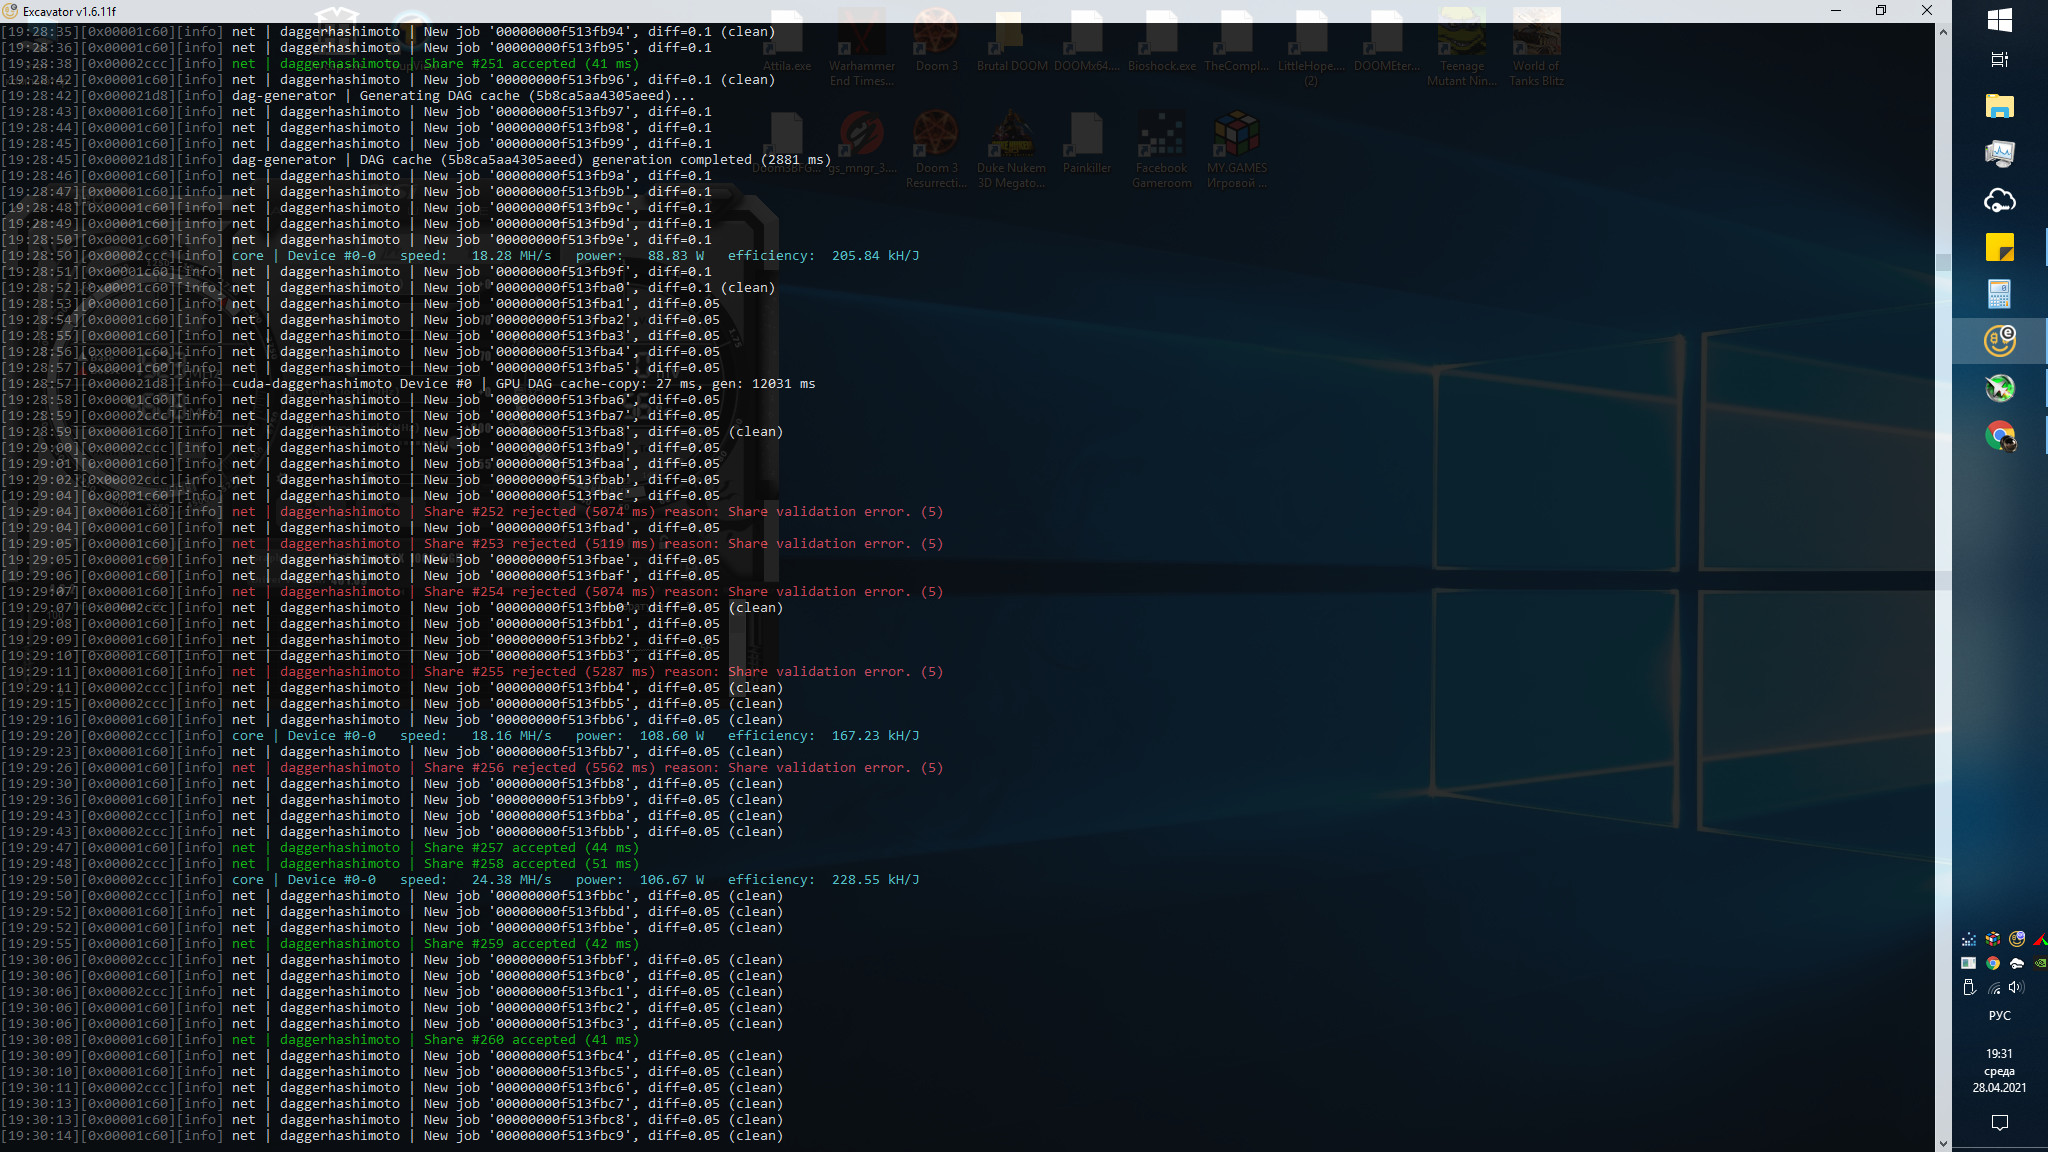Open the Action Center notification icon
2048x1152 pixels.
1999,1123
